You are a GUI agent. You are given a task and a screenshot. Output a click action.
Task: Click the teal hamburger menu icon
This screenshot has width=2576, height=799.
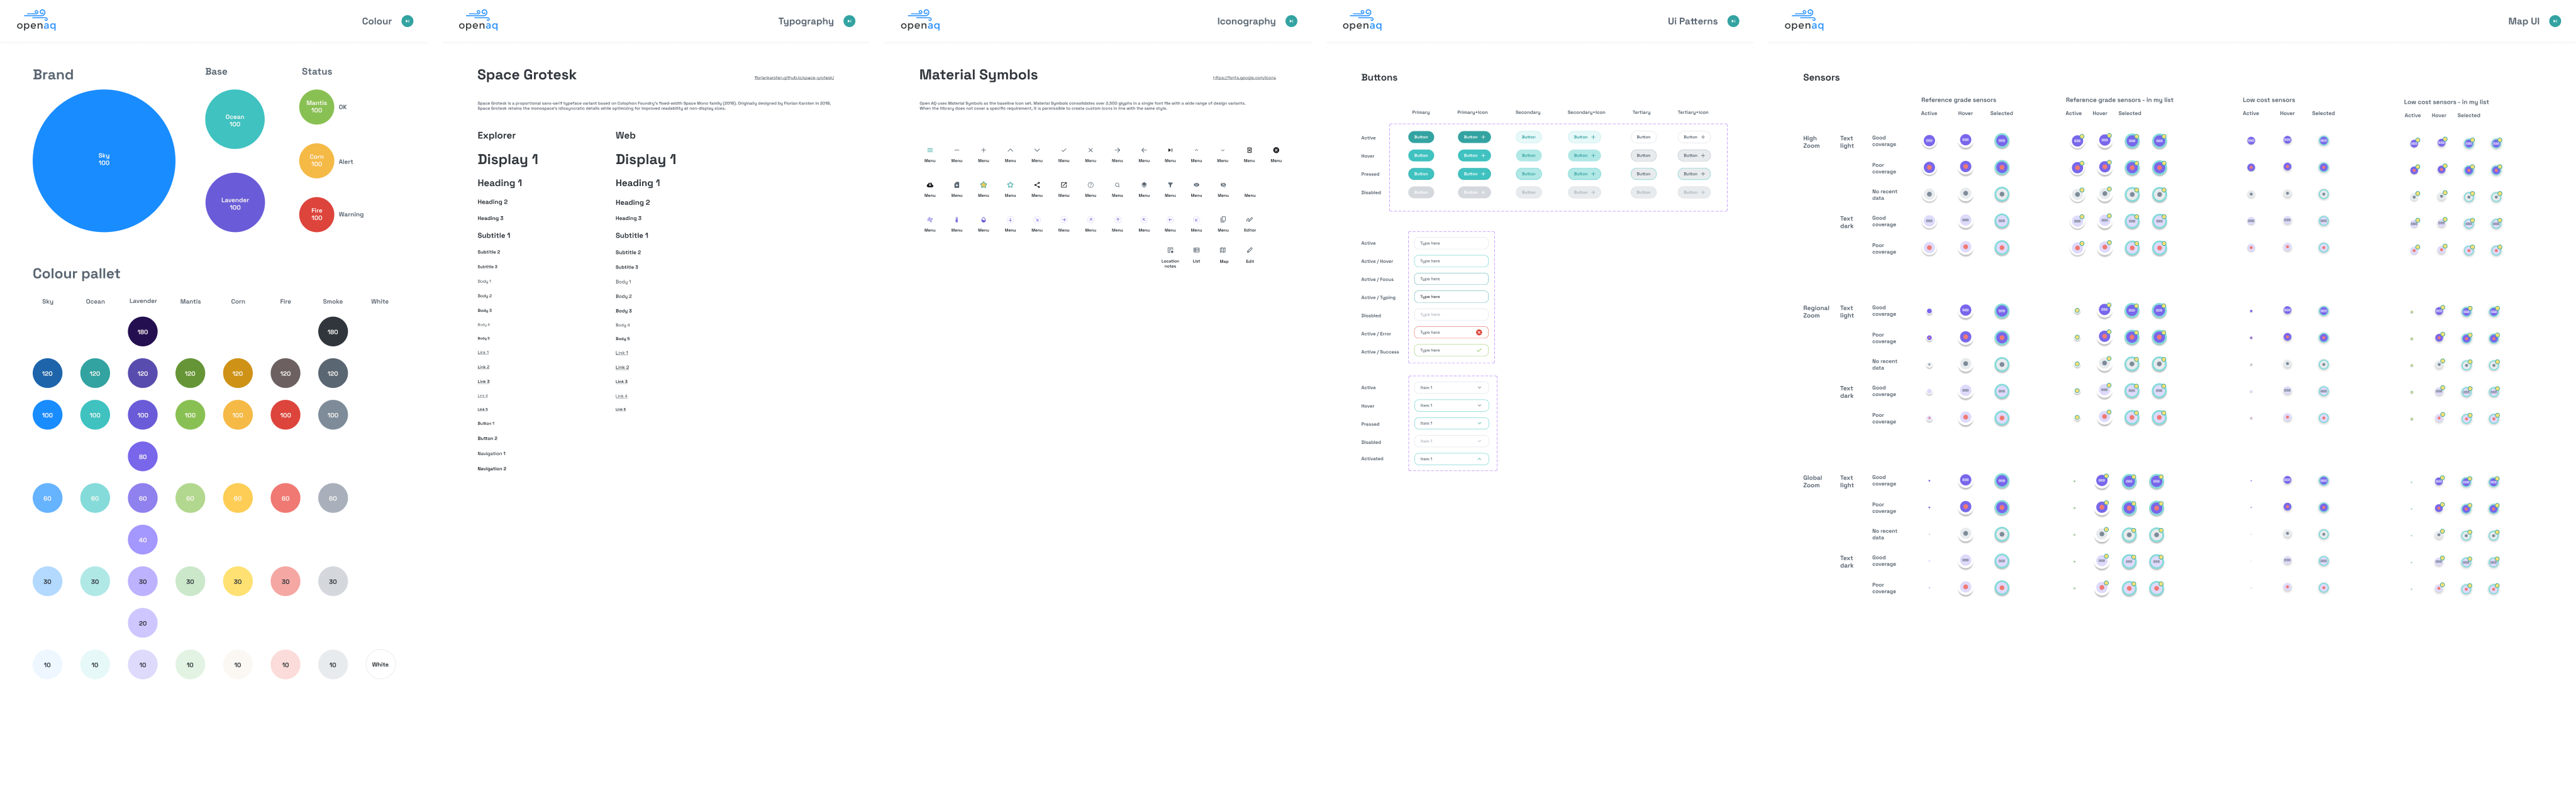[930, 150]
